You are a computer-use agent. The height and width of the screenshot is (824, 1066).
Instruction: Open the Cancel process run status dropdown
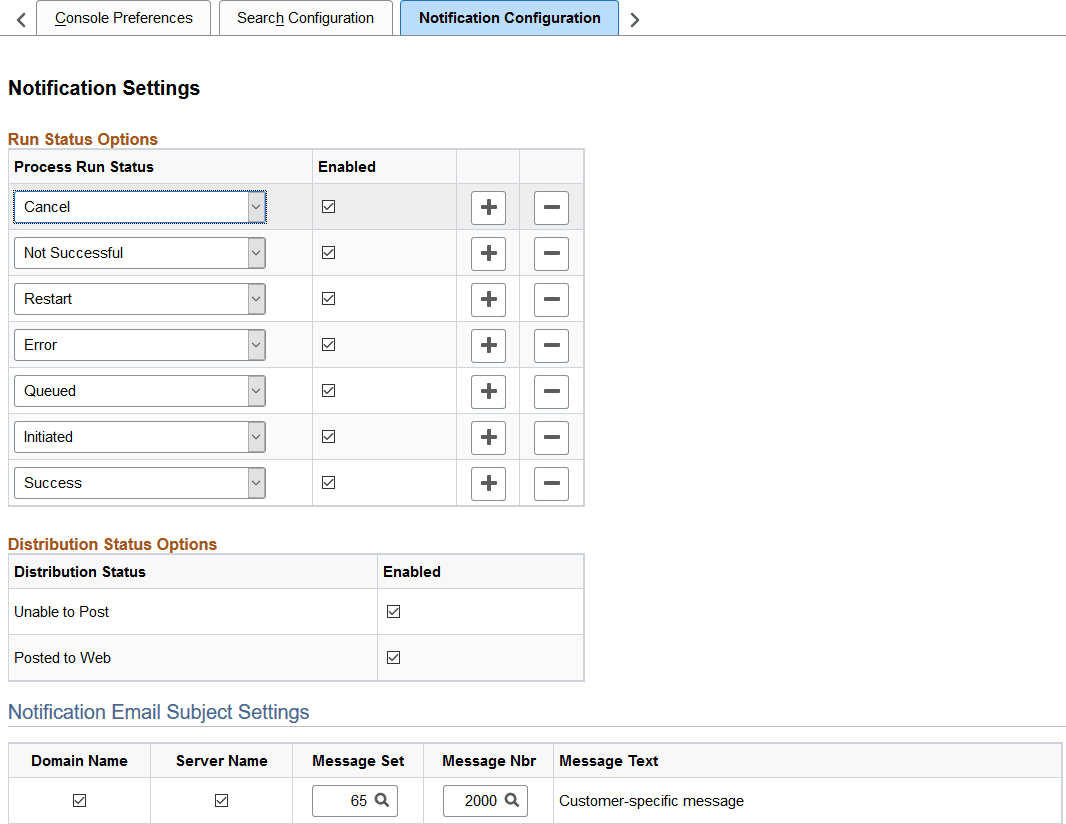256,207
